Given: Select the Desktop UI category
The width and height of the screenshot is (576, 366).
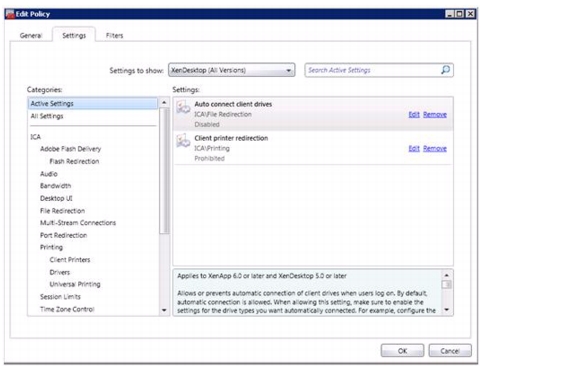Looking at the screenshot, I should (56, 198).
